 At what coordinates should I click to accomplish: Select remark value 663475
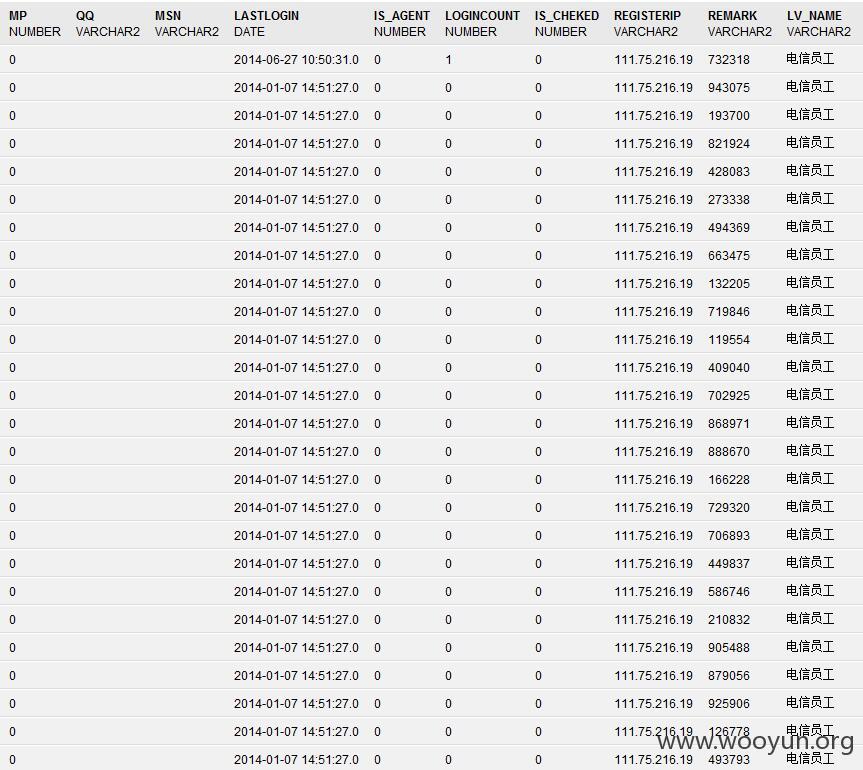(729, 256)
